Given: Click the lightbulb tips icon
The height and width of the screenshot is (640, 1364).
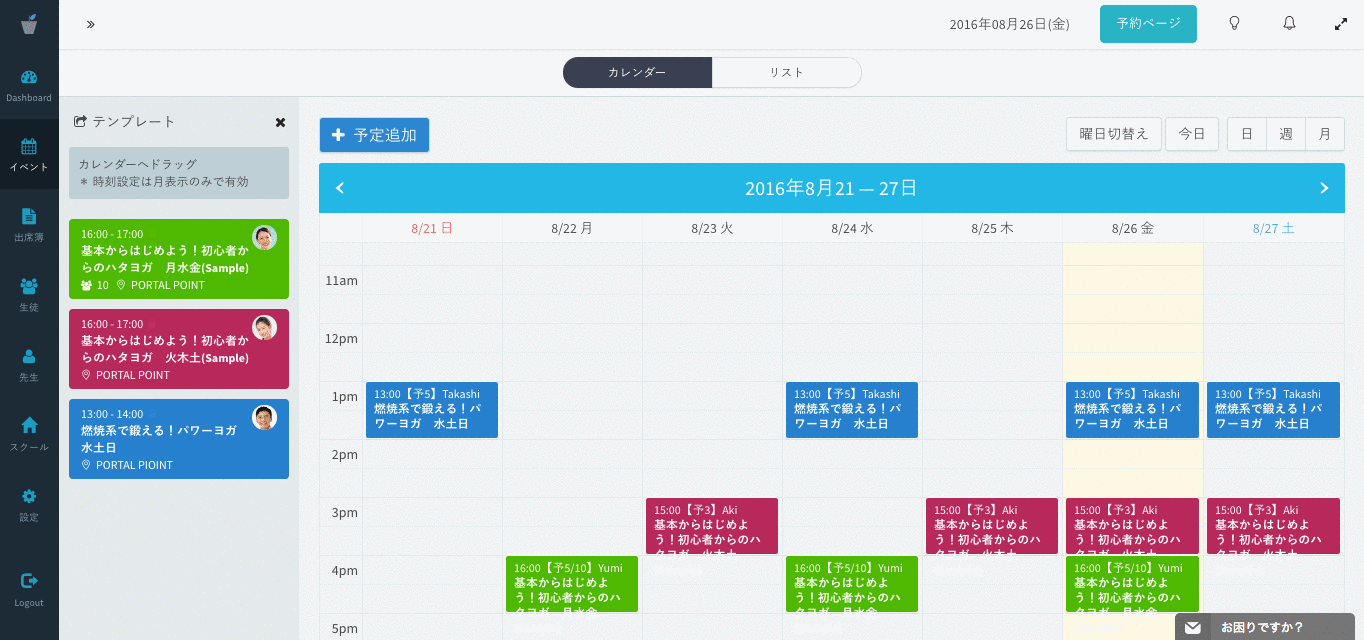Looking at the screenshot, I should [1234, 24].
